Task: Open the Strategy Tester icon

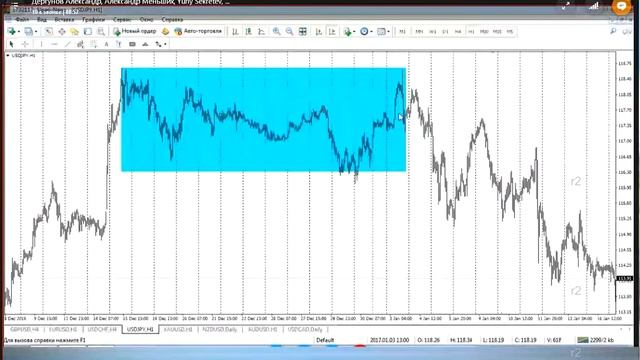Action: 100,31
